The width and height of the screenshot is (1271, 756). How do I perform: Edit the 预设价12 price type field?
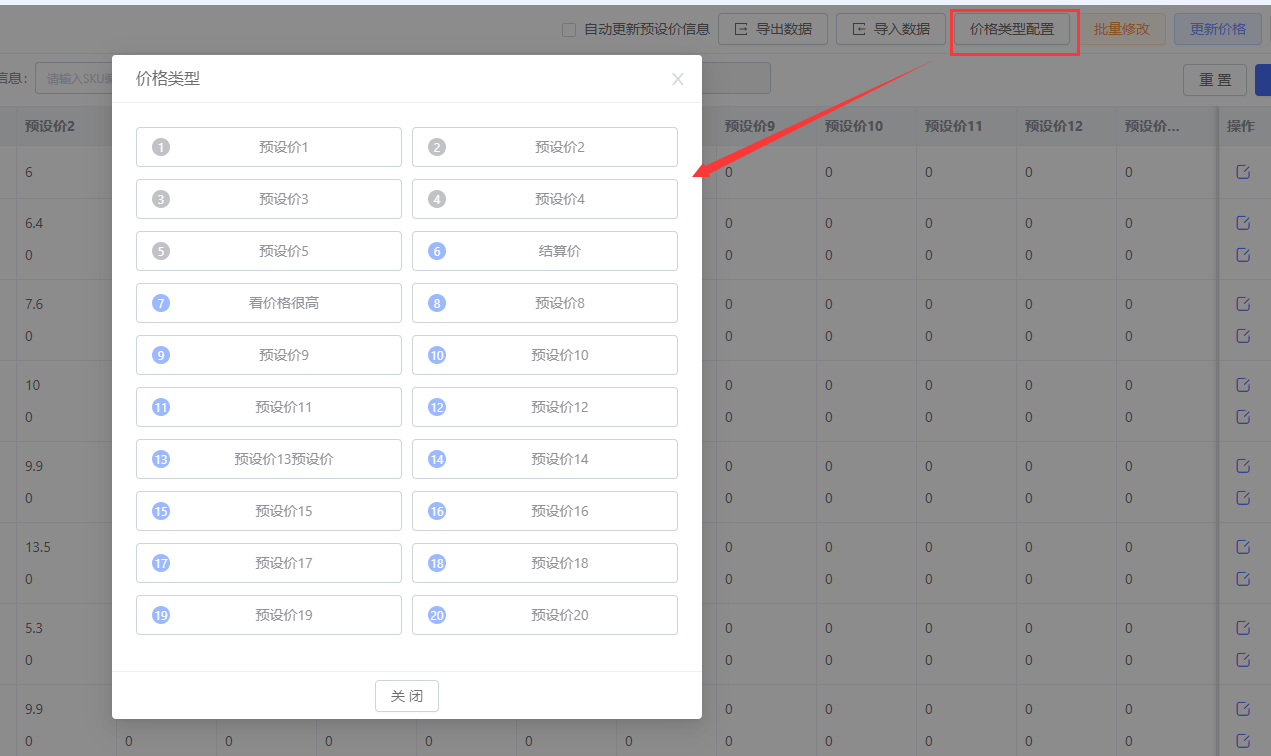pos(545,407)
